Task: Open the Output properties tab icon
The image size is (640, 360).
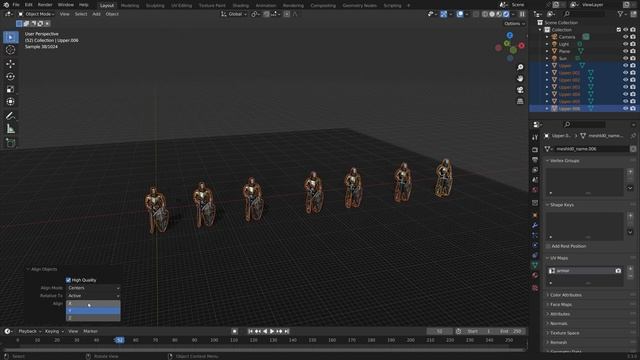Action: (x=535, y=160)
